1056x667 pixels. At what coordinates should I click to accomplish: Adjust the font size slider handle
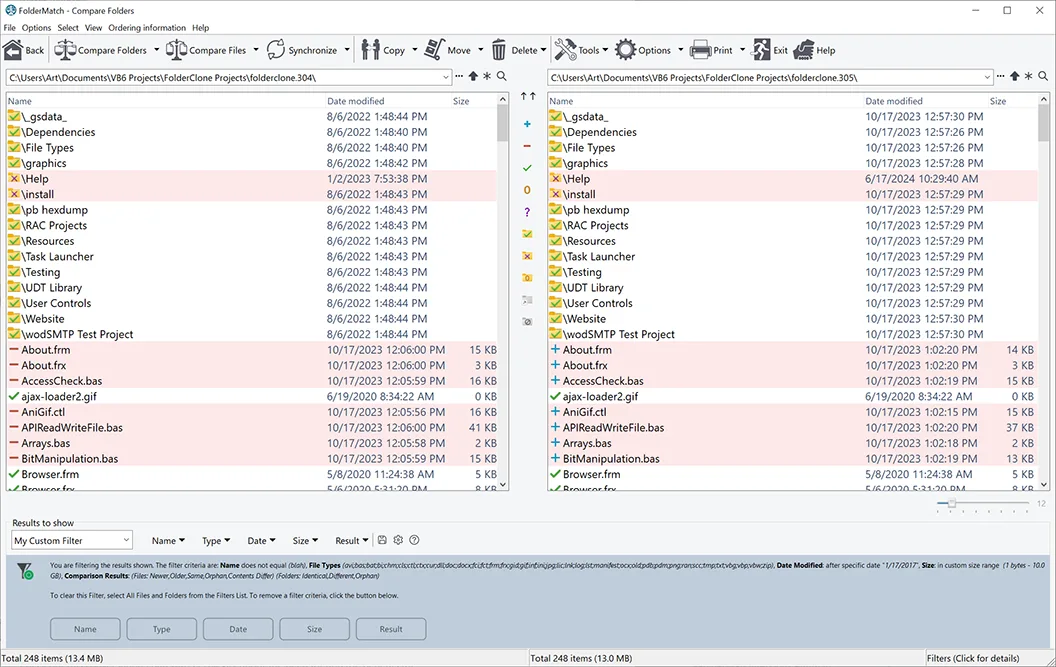[x=952, y=503]
